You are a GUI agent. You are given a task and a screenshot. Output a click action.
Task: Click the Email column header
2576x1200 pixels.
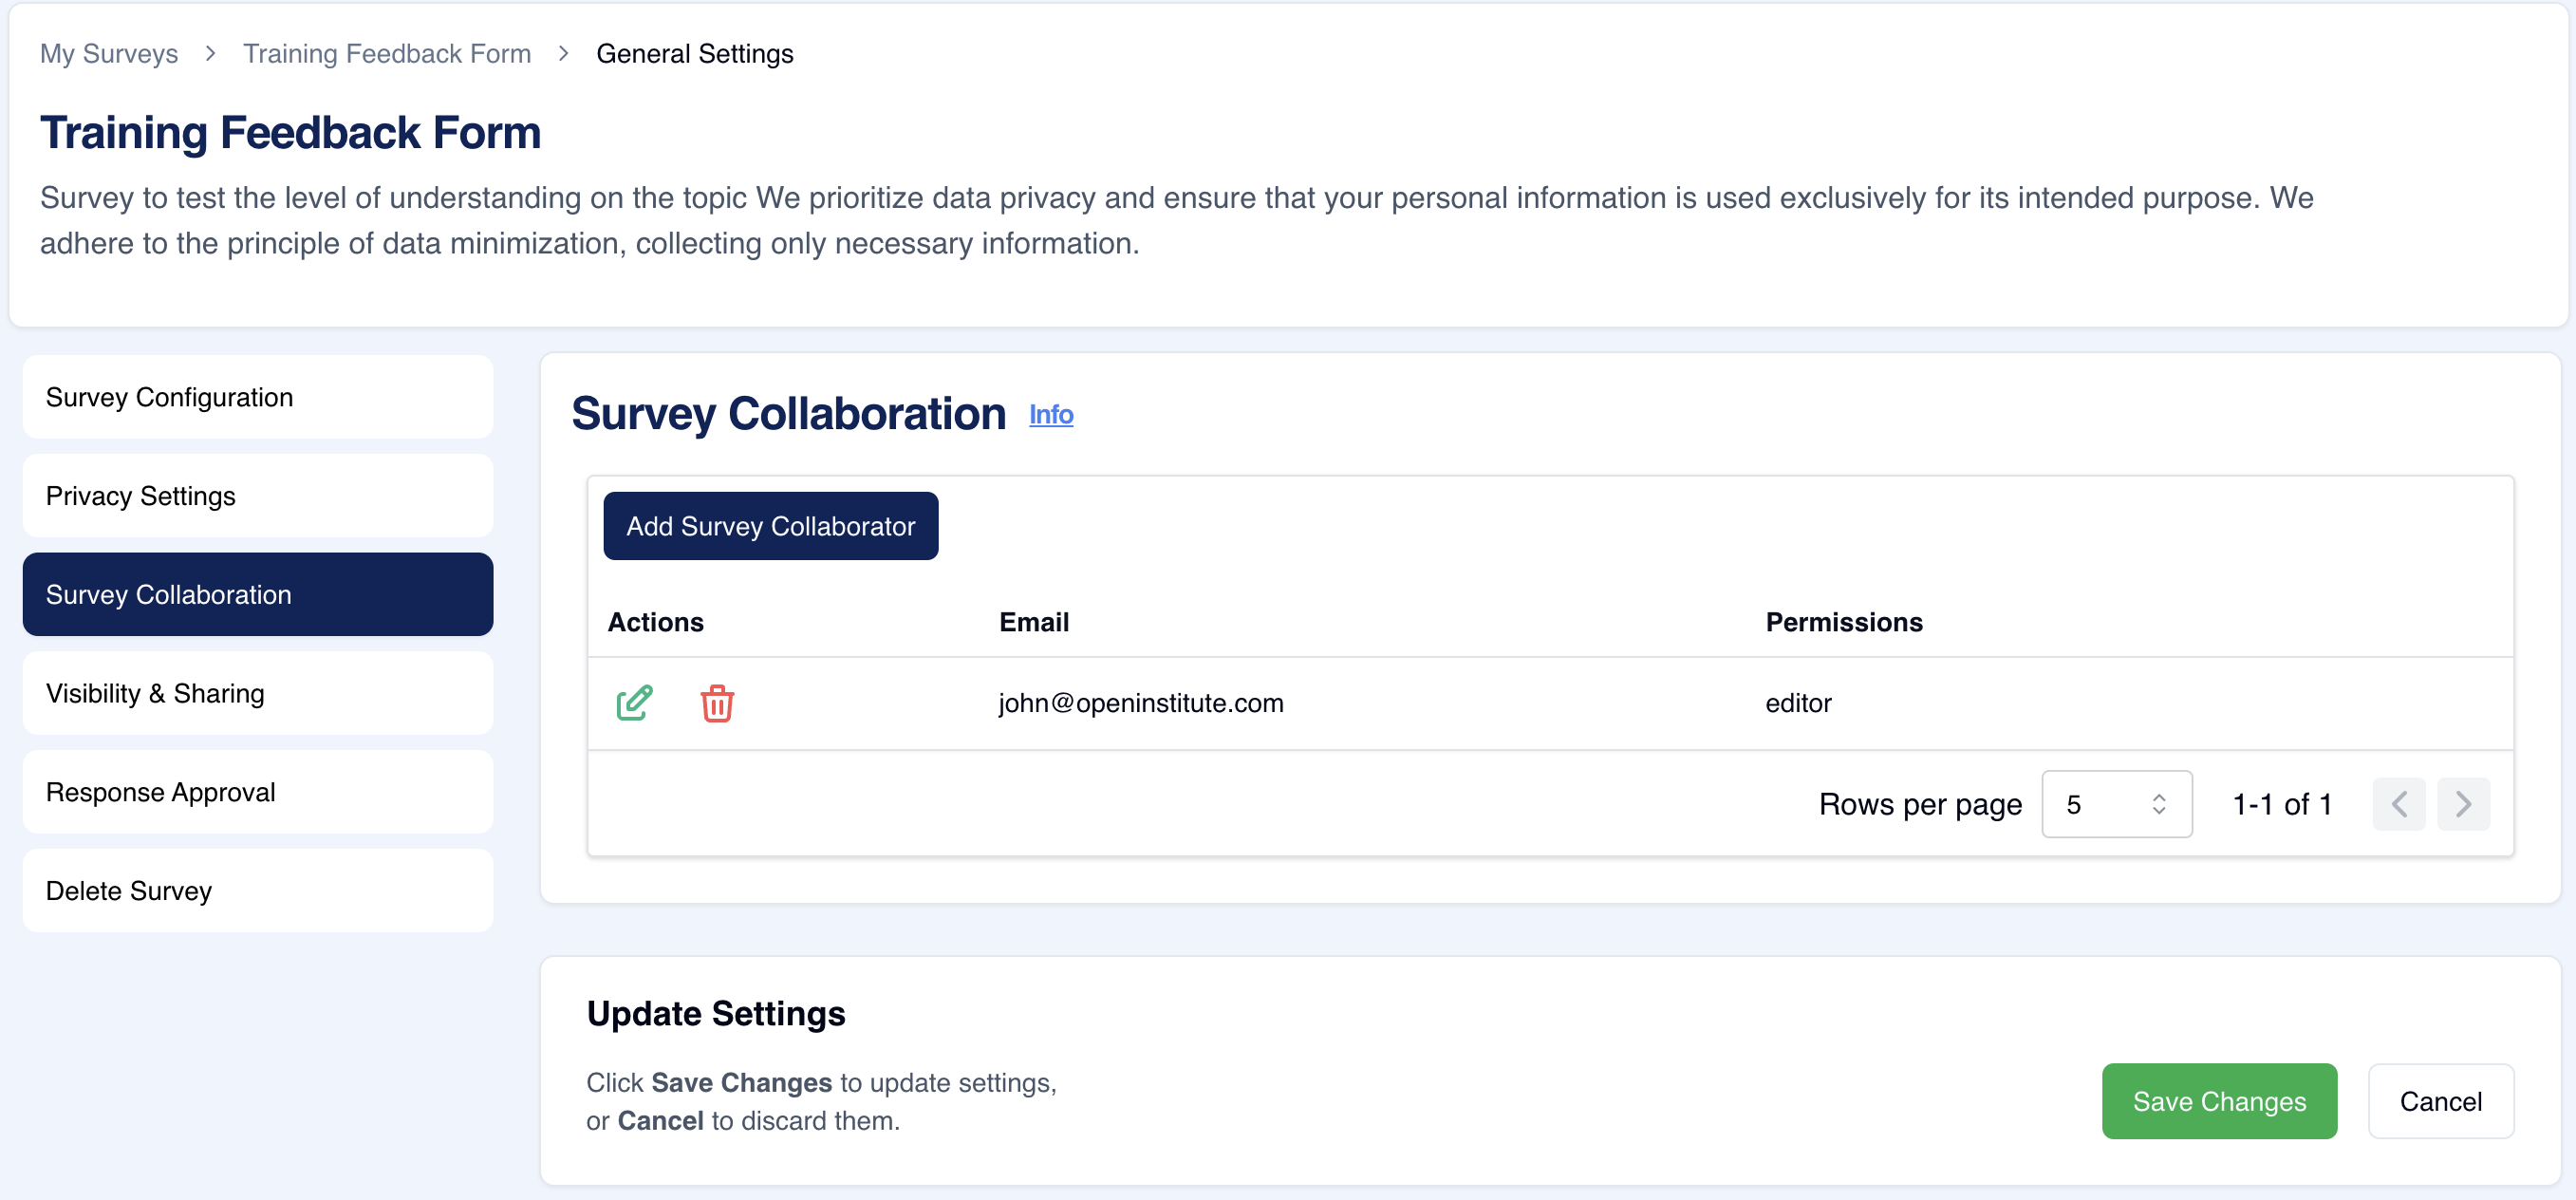tap(1034, 622)
